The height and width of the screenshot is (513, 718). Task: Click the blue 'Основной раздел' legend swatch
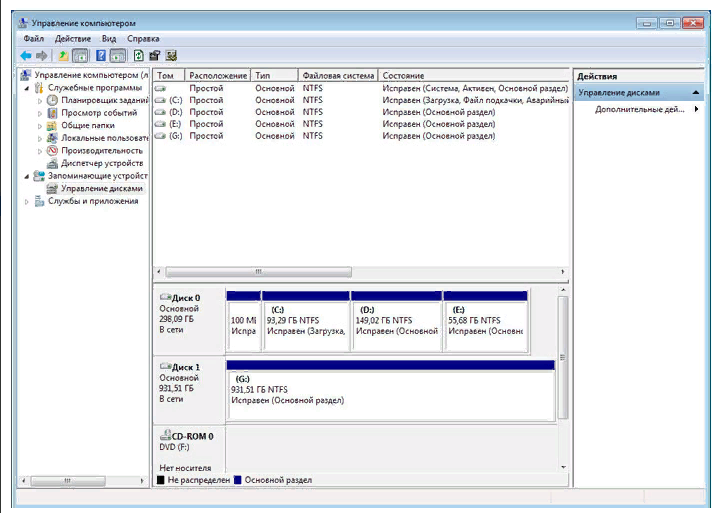(237, 480)
